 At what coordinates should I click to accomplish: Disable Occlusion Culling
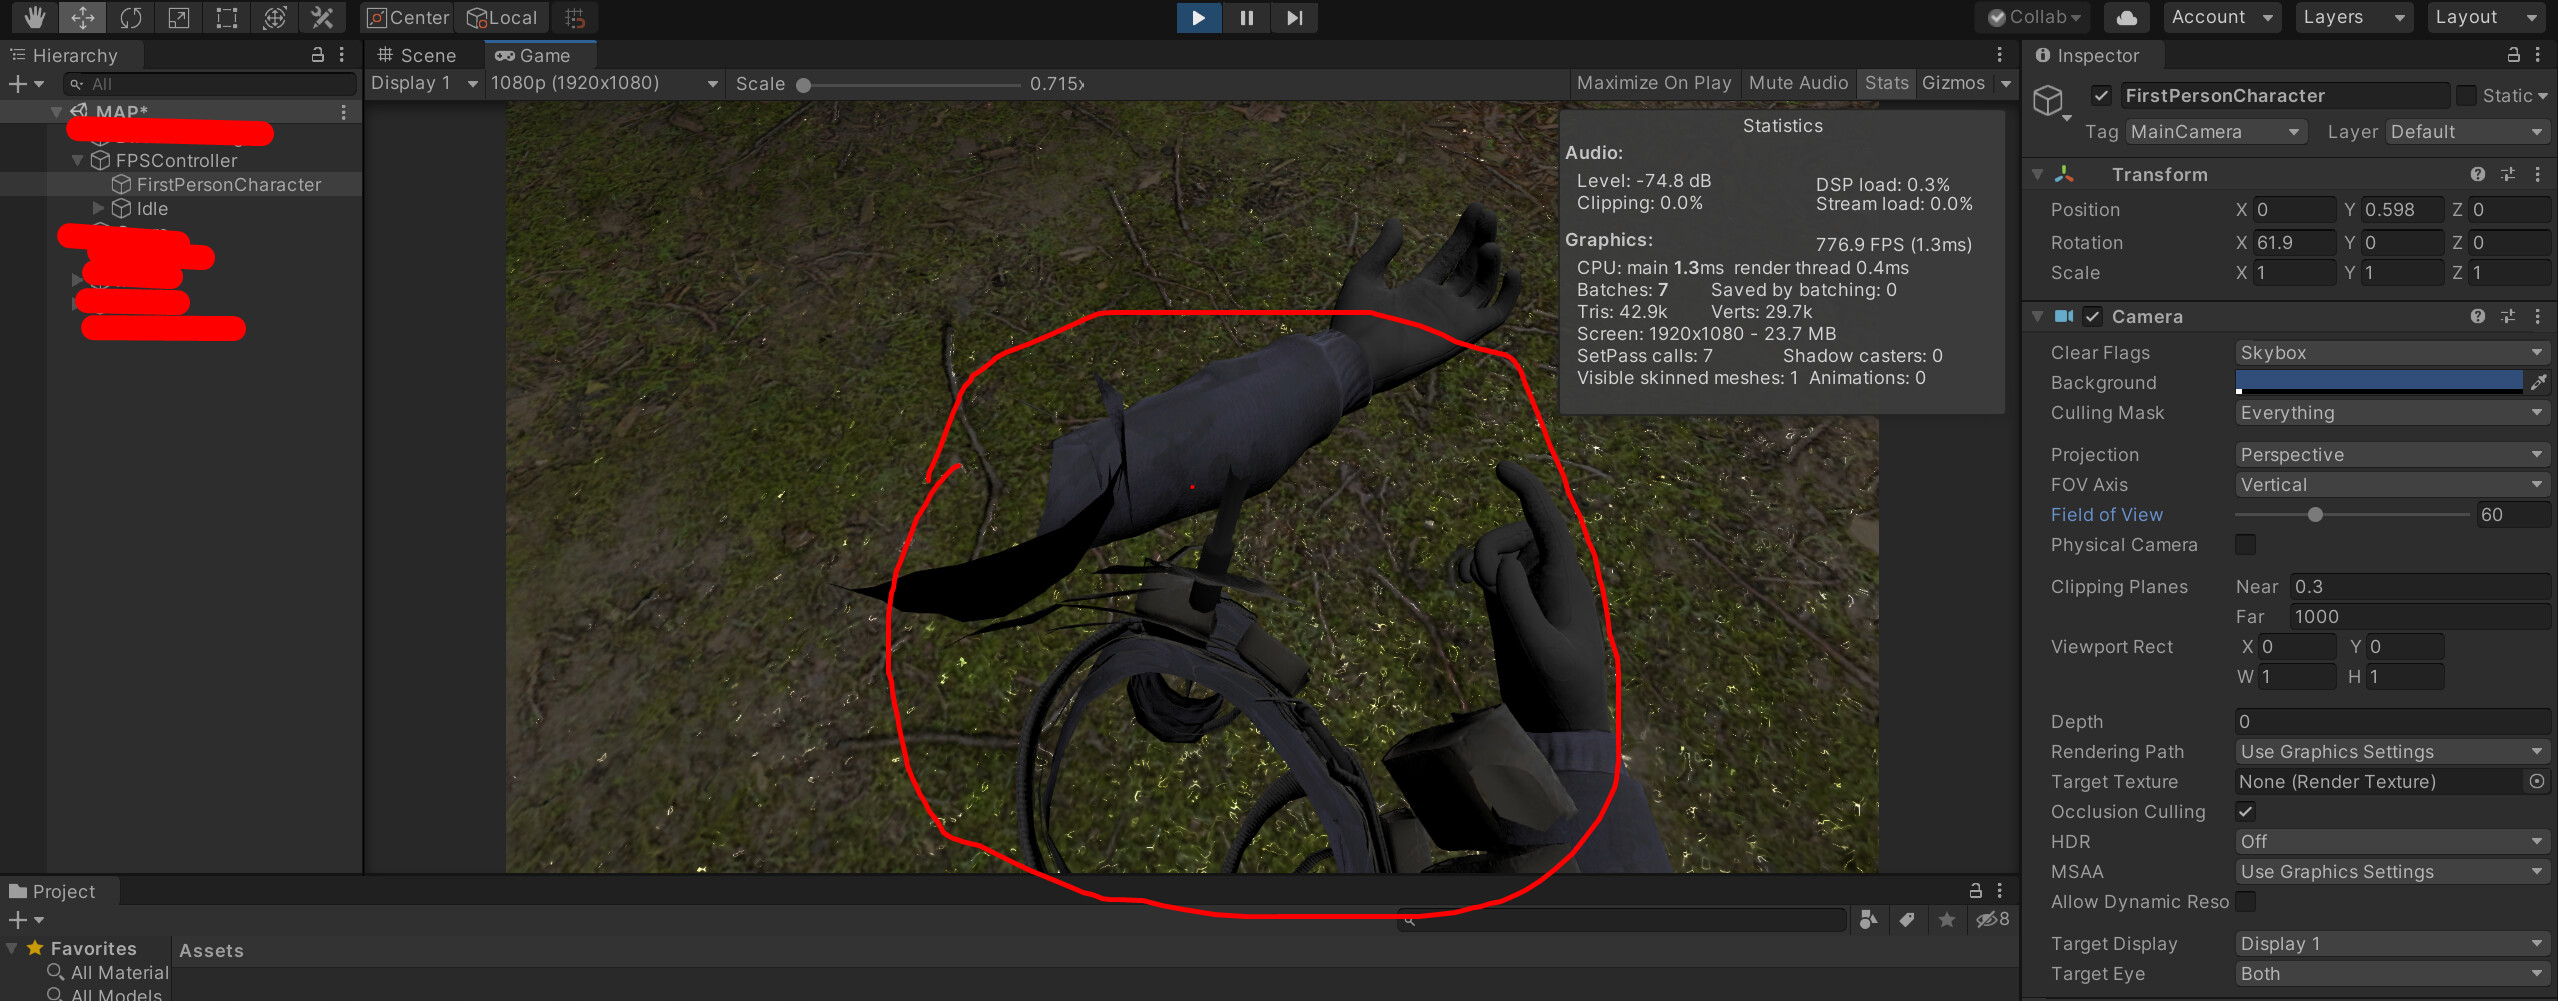pyautogui.click(x=2246, y=811)
